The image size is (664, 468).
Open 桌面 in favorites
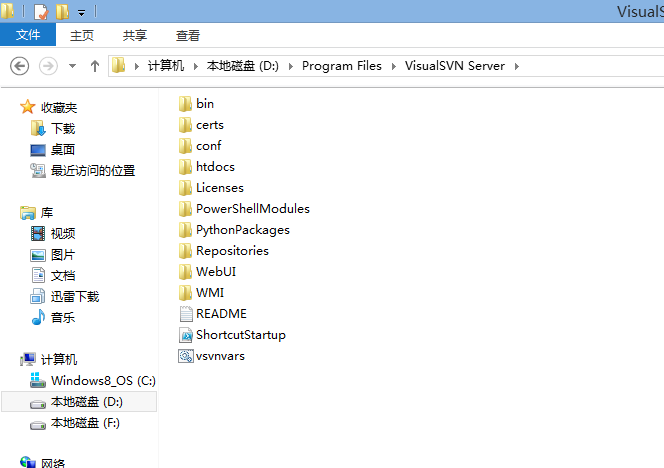tap(63, 150)
